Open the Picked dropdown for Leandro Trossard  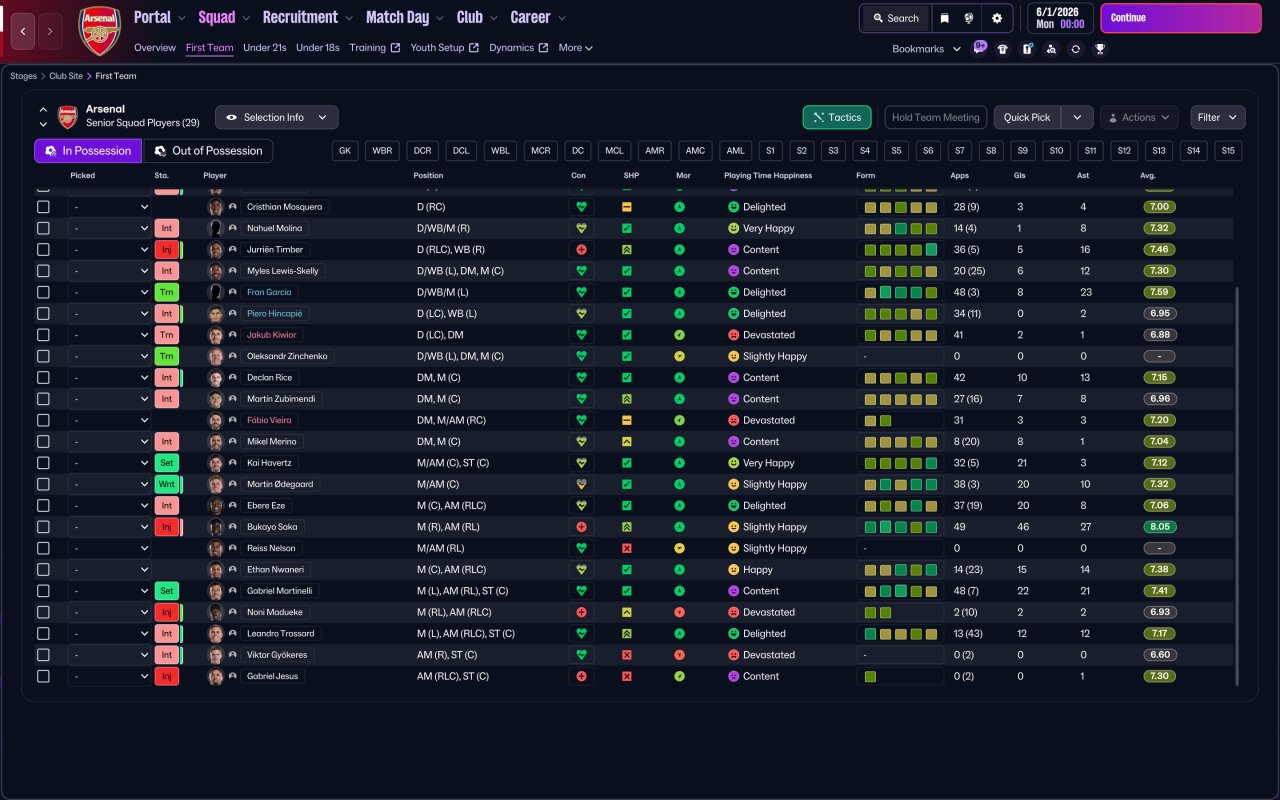(110, 634)
